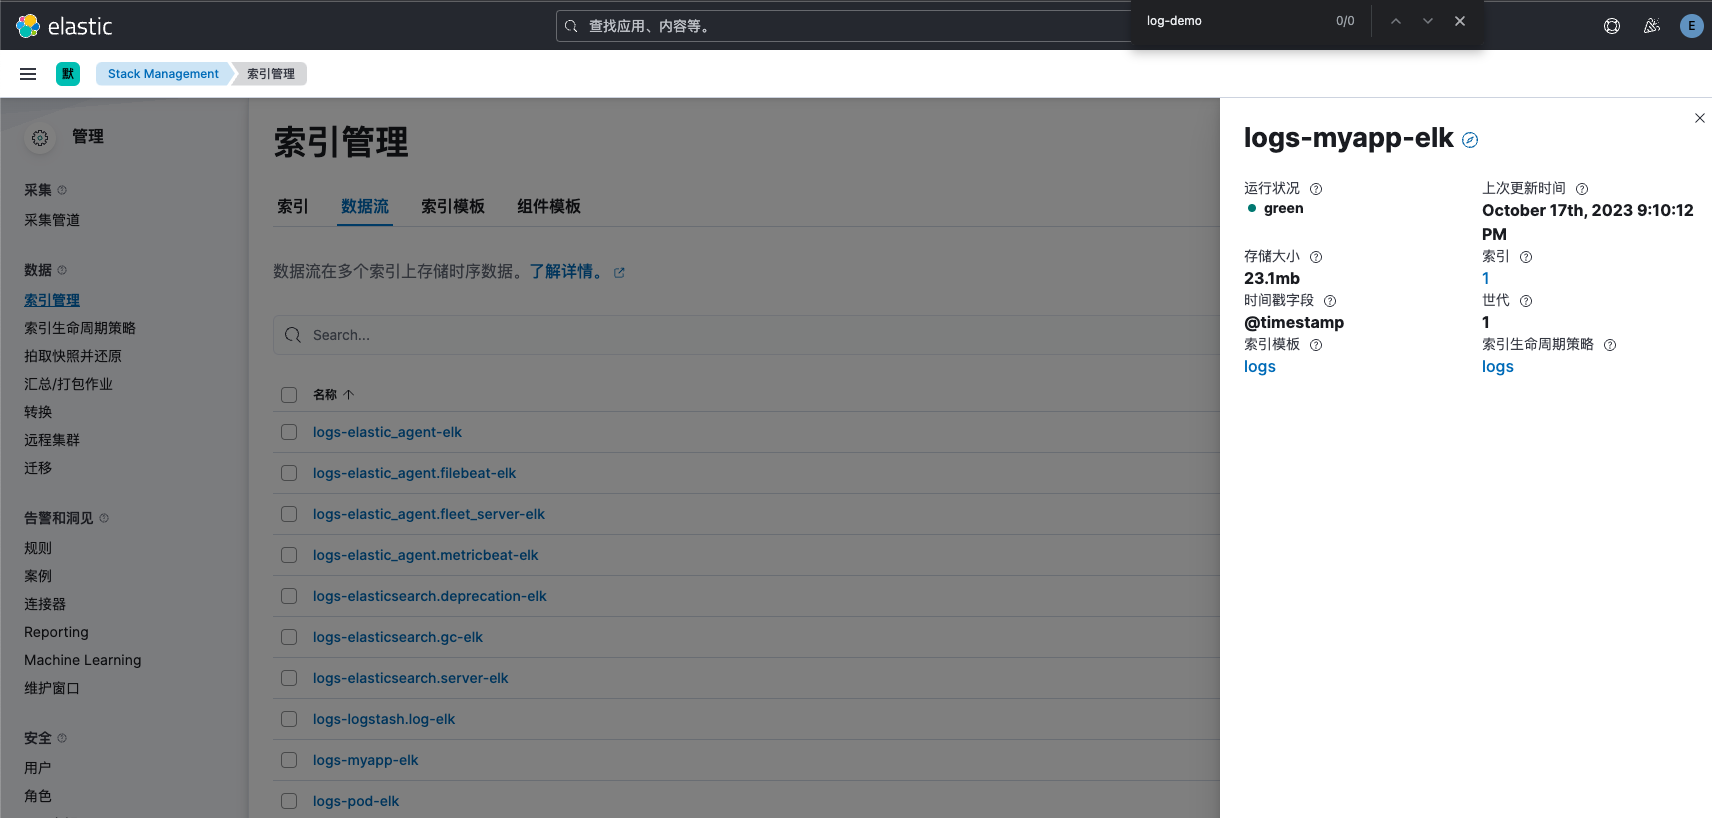This screenshot has width=1712, height=818.
Task: Click the info icon beside 告警和洞见 section
Action: (x=104, y=518)
